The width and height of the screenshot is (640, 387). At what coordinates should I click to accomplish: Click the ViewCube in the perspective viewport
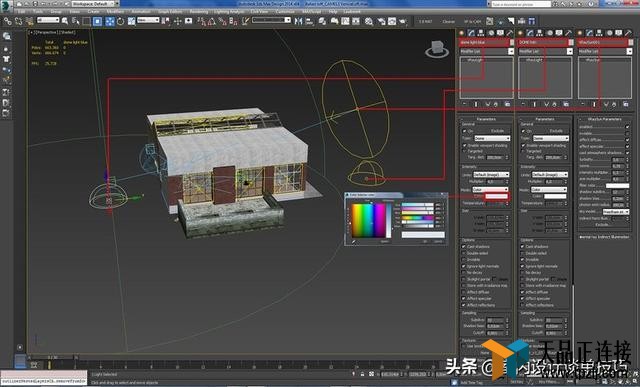click(x=436, y=49)
